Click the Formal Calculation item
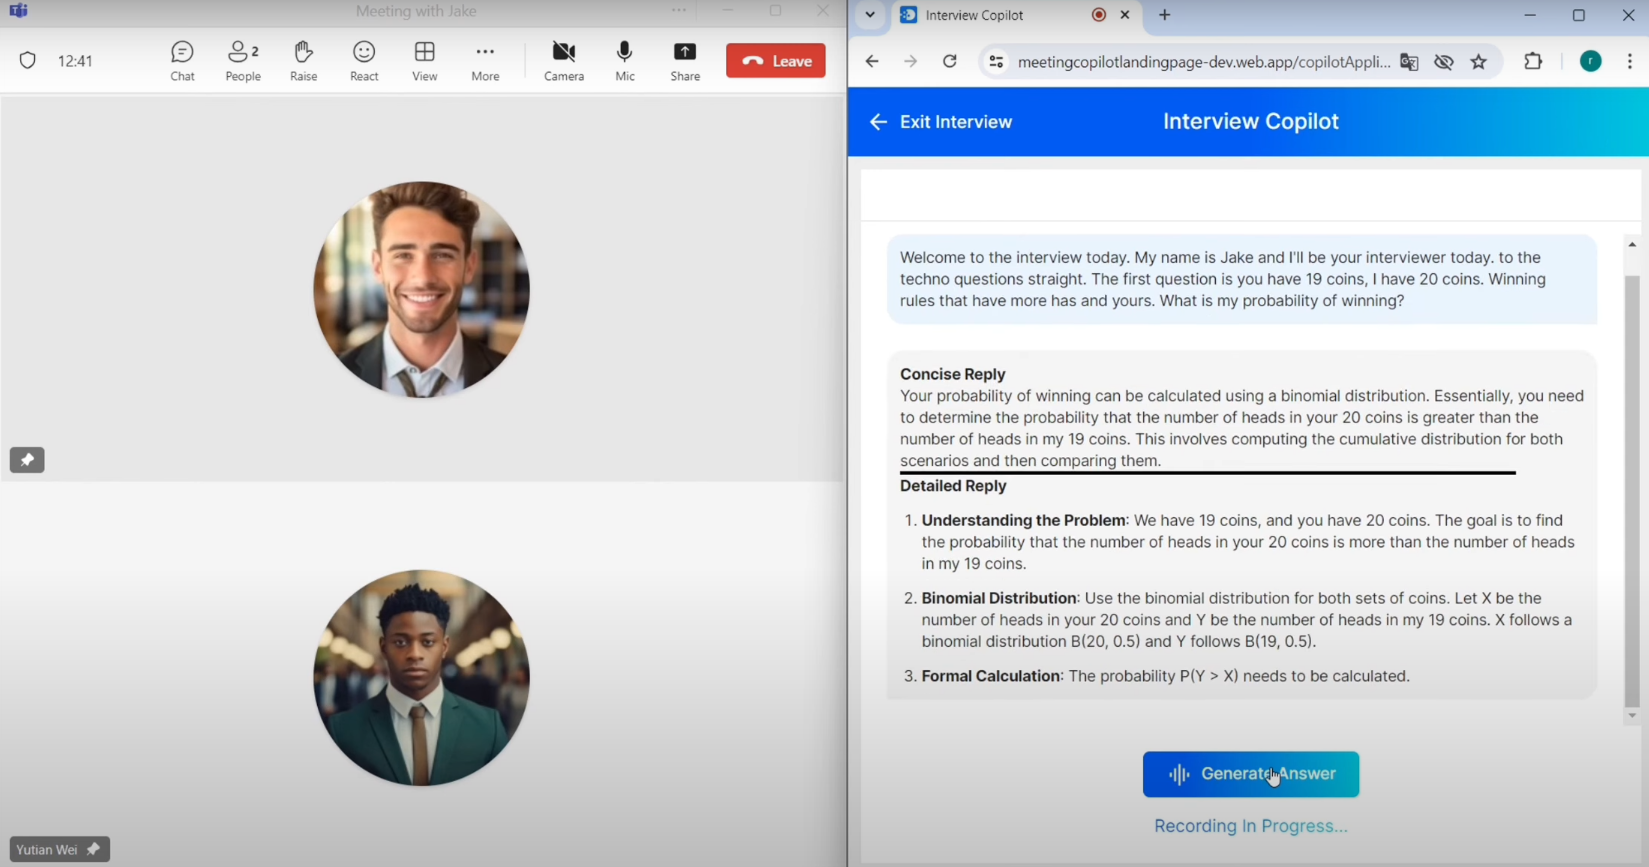Viewport: 1649px width, 867px height. [1157, 676]
